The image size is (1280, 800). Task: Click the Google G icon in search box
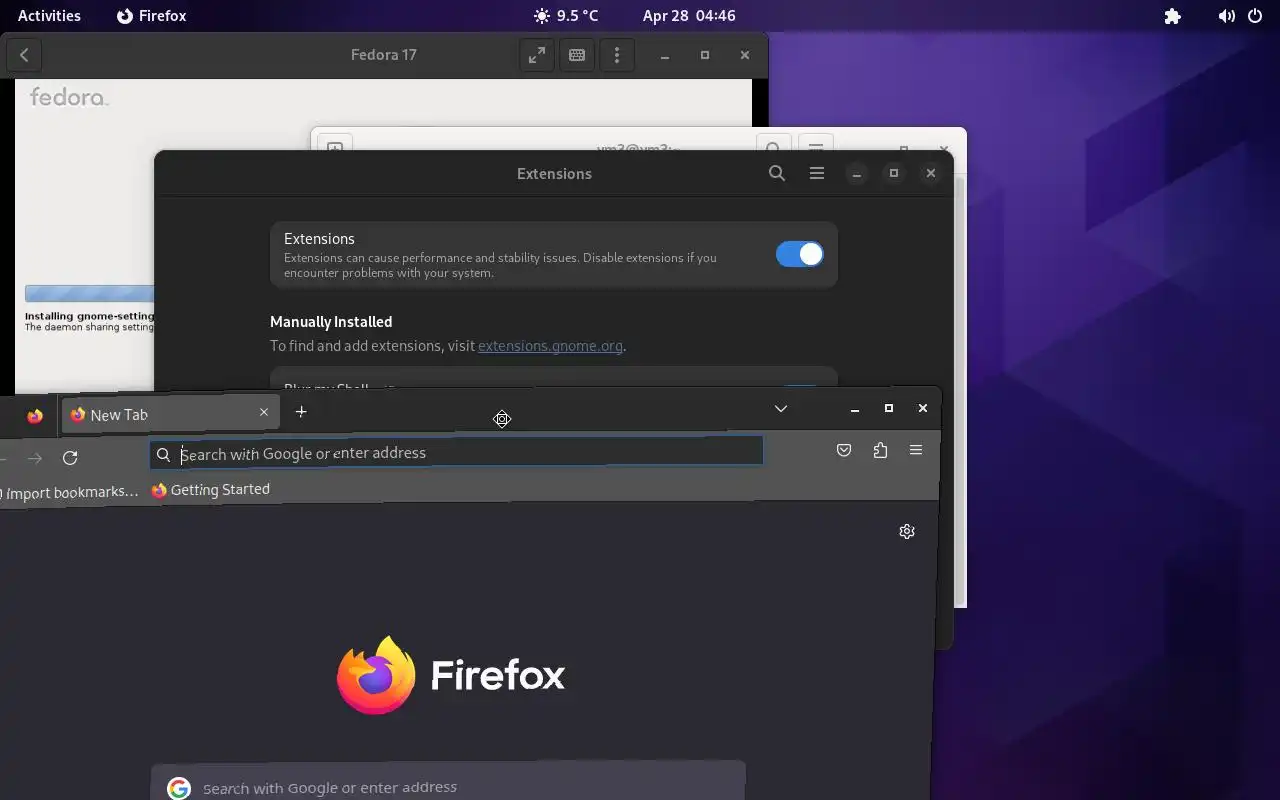179,788
